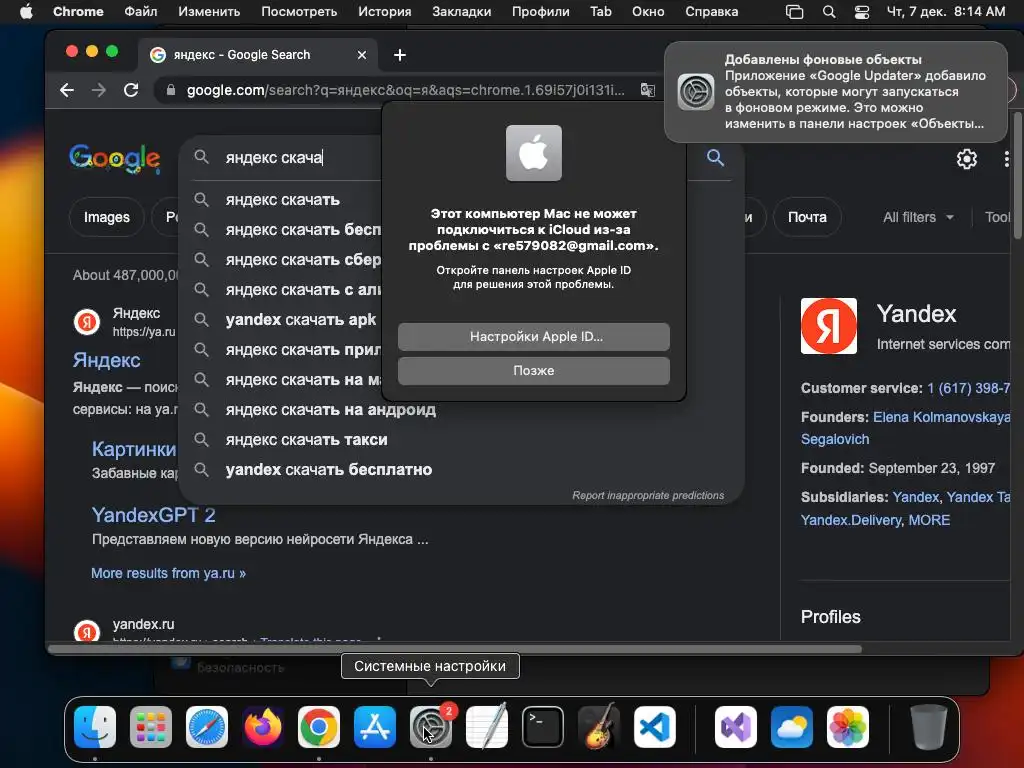Click the Позже button
1024x768 pixels.
(534, 370)
